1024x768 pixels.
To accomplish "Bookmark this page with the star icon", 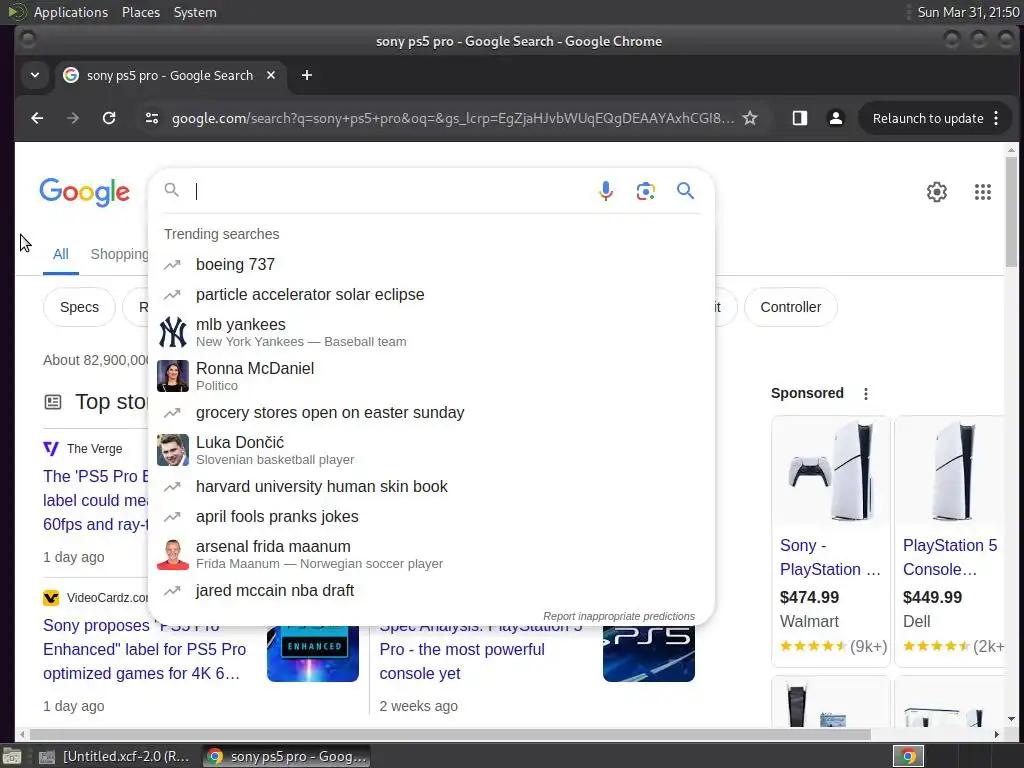I will point(750,118).
